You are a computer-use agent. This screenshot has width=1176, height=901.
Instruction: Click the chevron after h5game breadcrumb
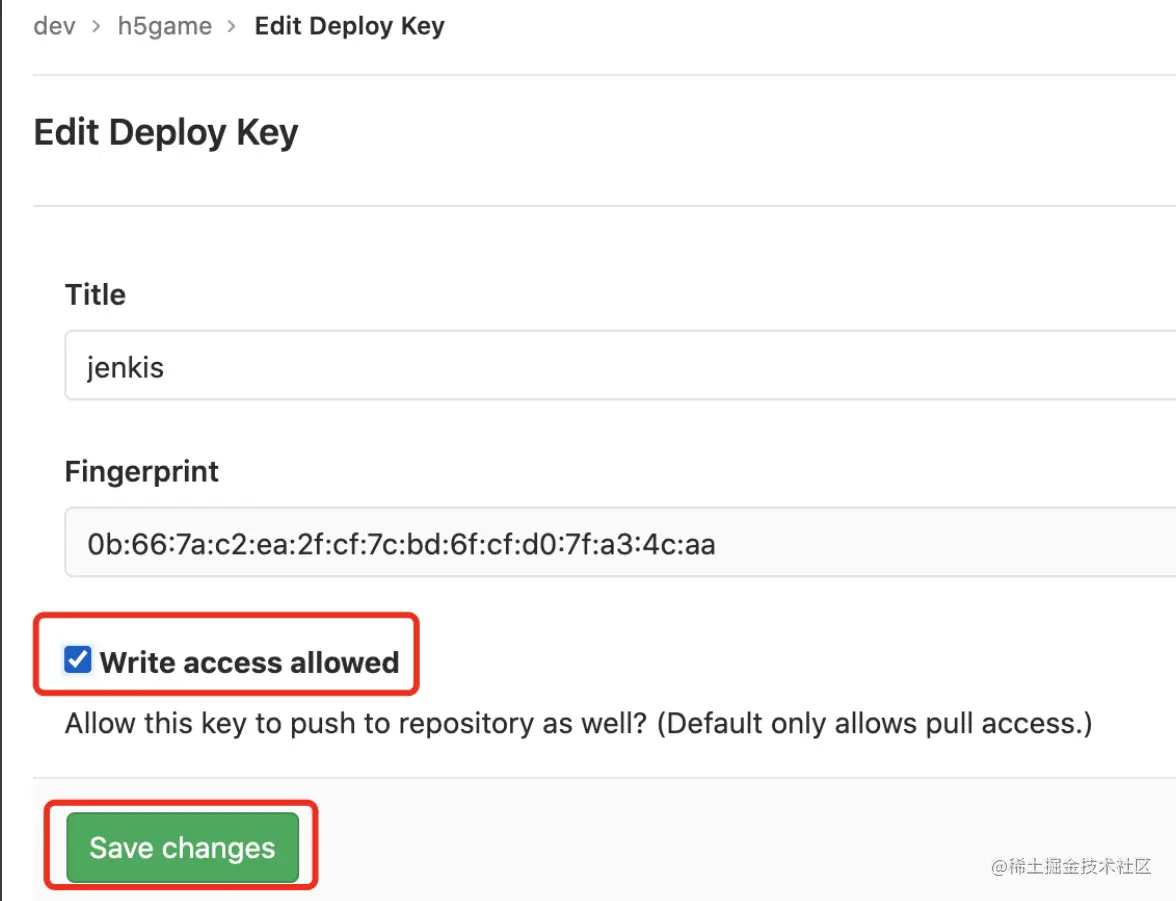(x=233, y=27)
